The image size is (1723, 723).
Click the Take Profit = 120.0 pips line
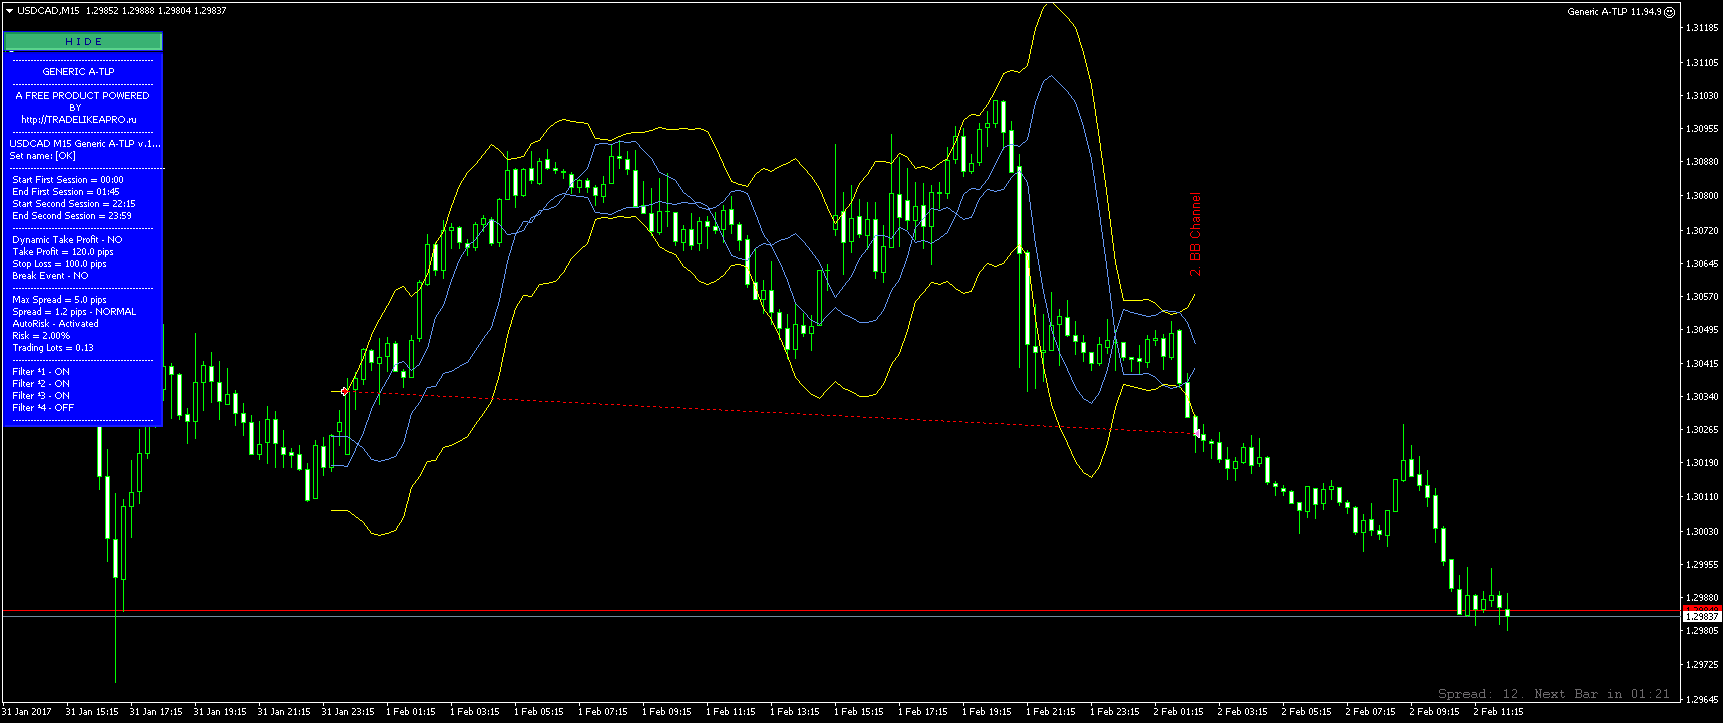(63, 252)
